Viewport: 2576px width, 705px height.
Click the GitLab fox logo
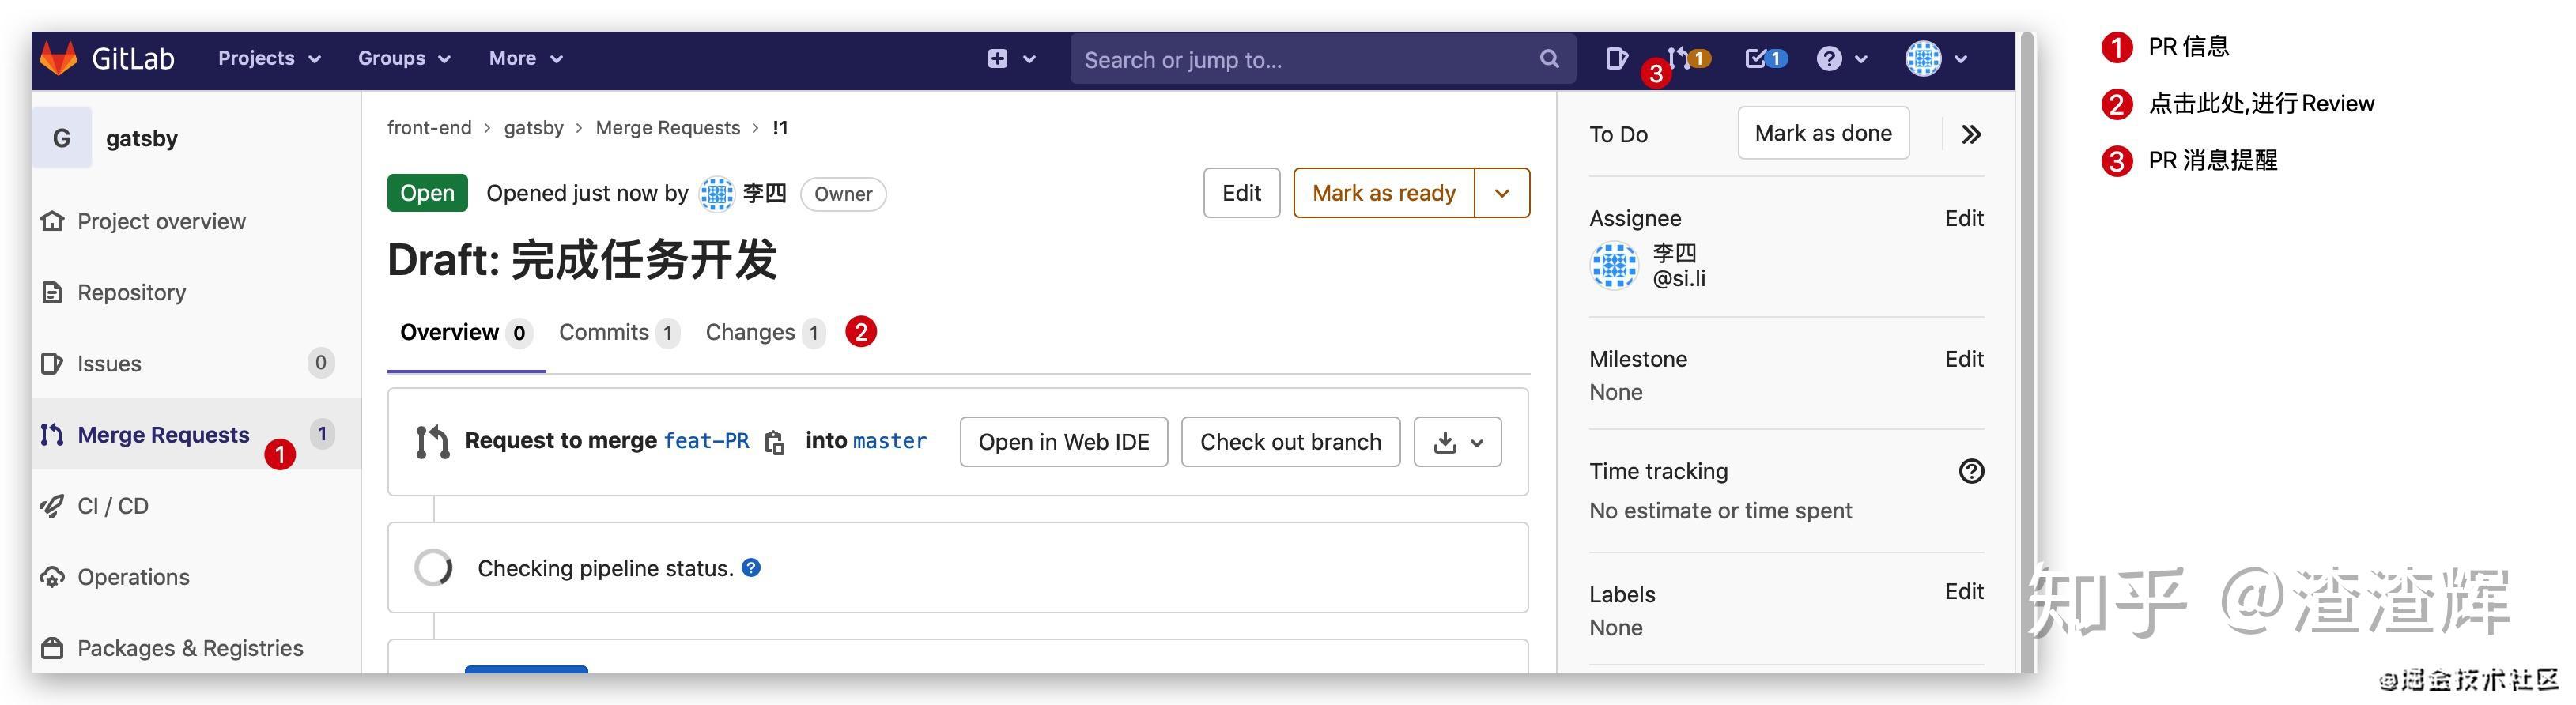pos(58,58)
